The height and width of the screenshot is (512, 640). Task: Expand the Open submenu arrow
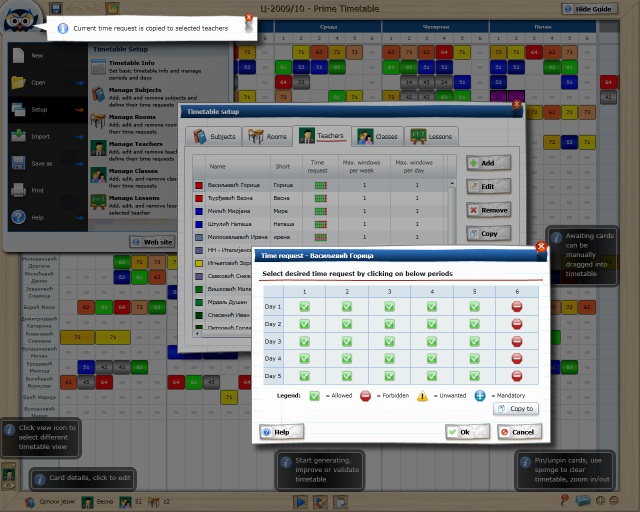[79, 83]
